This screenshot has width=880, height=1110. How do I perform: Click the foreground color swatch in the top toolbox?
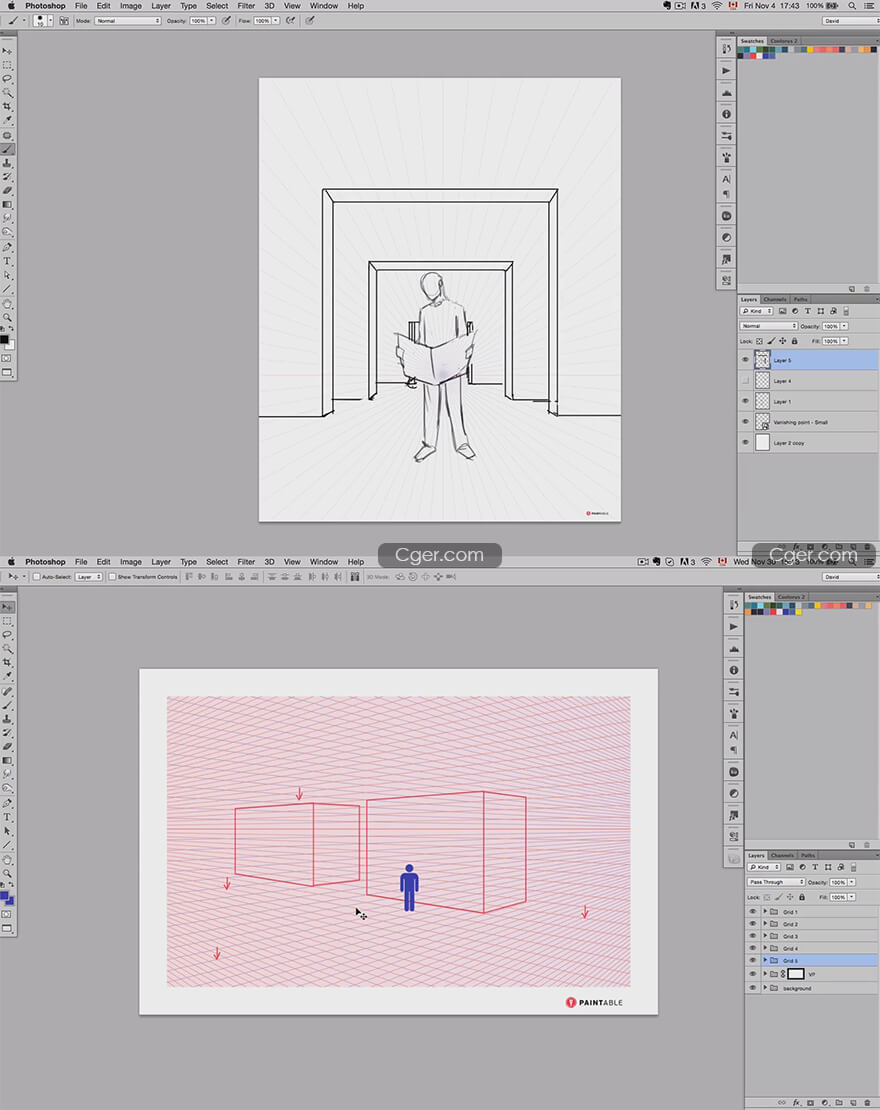click(4, 339)
